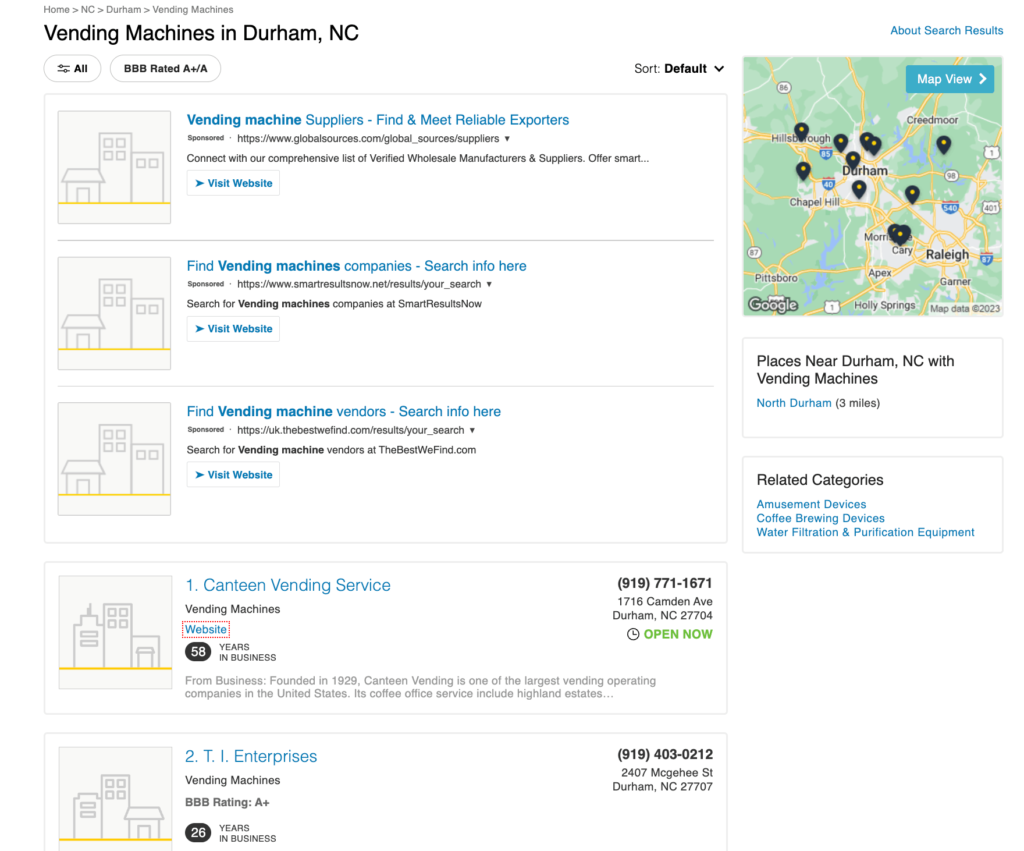Screen dimensions: 1024x851
Task: Click Visit Website on the TheBestWeFind ad
Action: [233, 474]
